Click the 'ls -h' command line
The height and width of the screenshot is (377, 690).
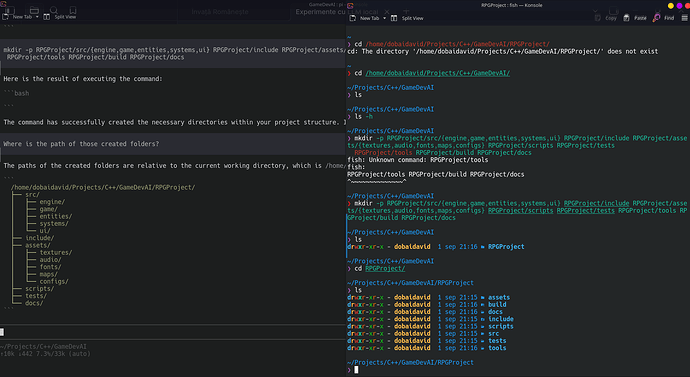point(363,117)
